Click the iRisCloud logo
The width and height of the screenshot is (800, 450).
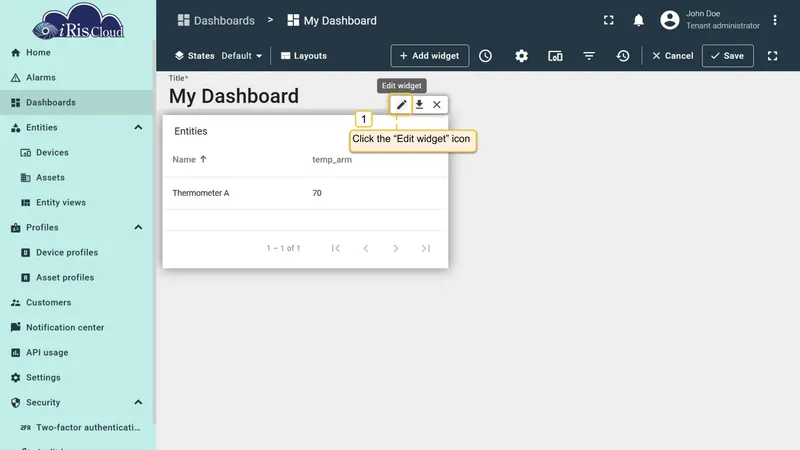coord(78,21)
